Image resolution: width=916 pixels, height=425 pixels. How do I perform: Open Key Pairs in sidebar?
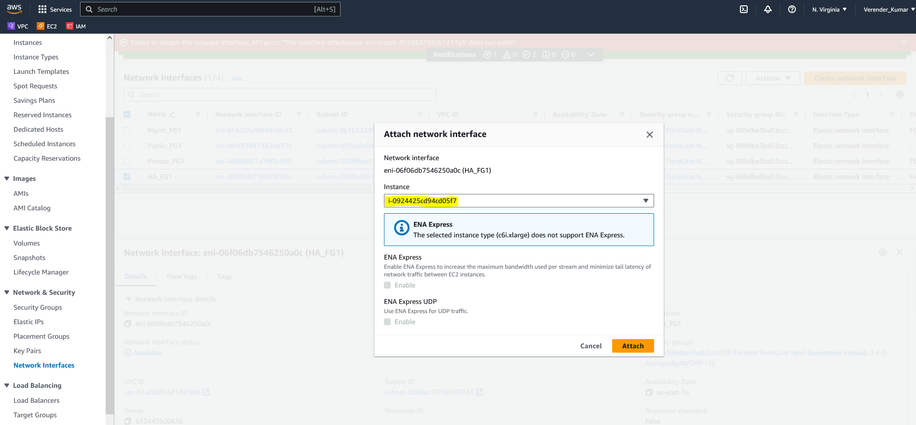(27, 351)
